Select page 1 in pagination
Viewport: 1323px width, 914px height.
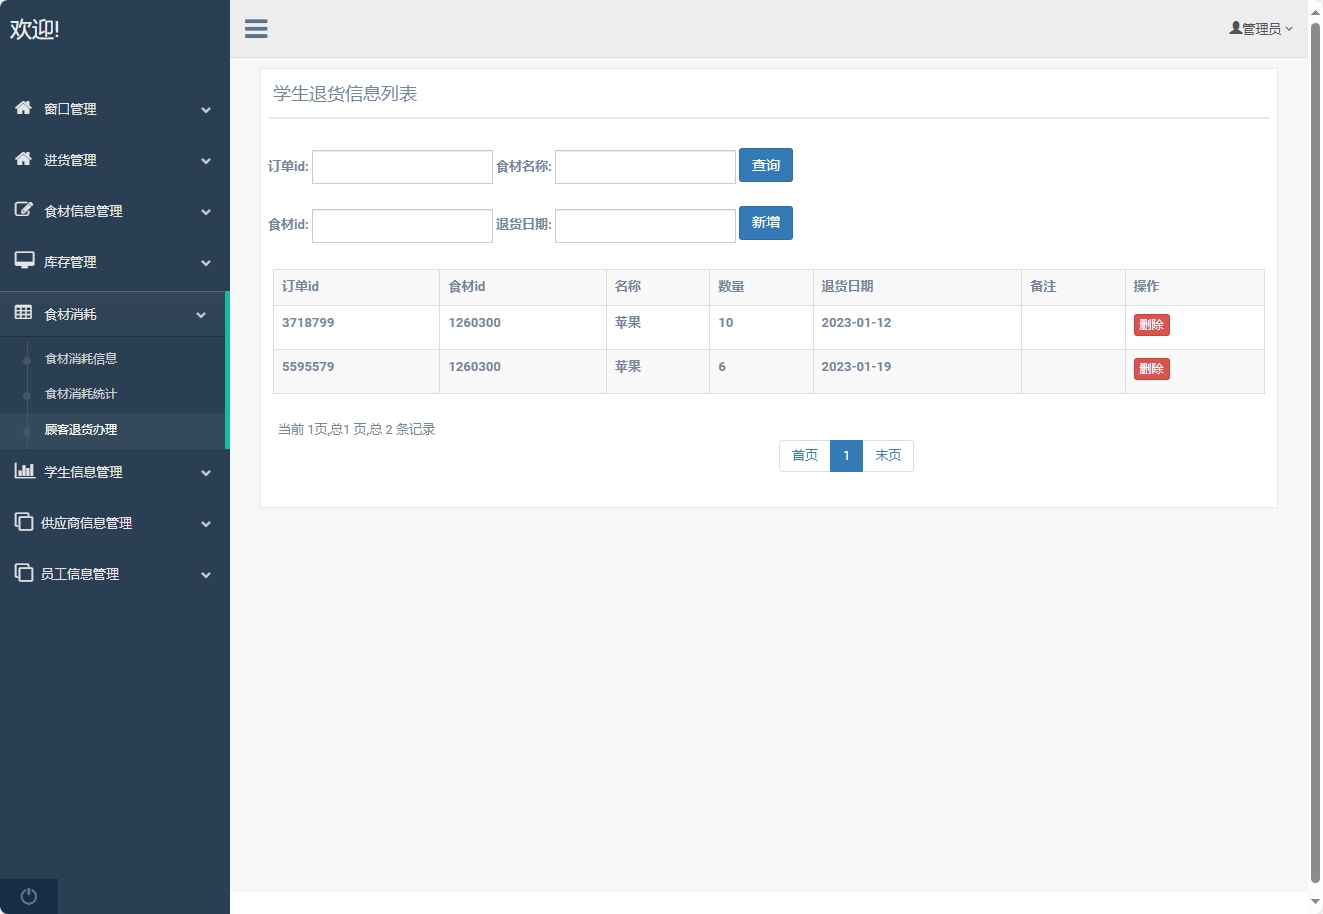[x=846, y=456]
